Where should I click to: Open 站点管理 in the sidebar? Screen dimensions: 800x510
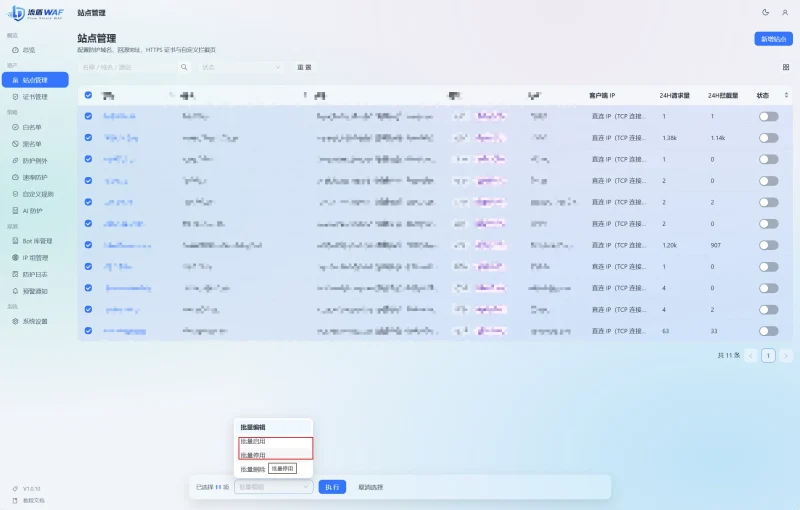pyautogui.click(x=35, y=80)
